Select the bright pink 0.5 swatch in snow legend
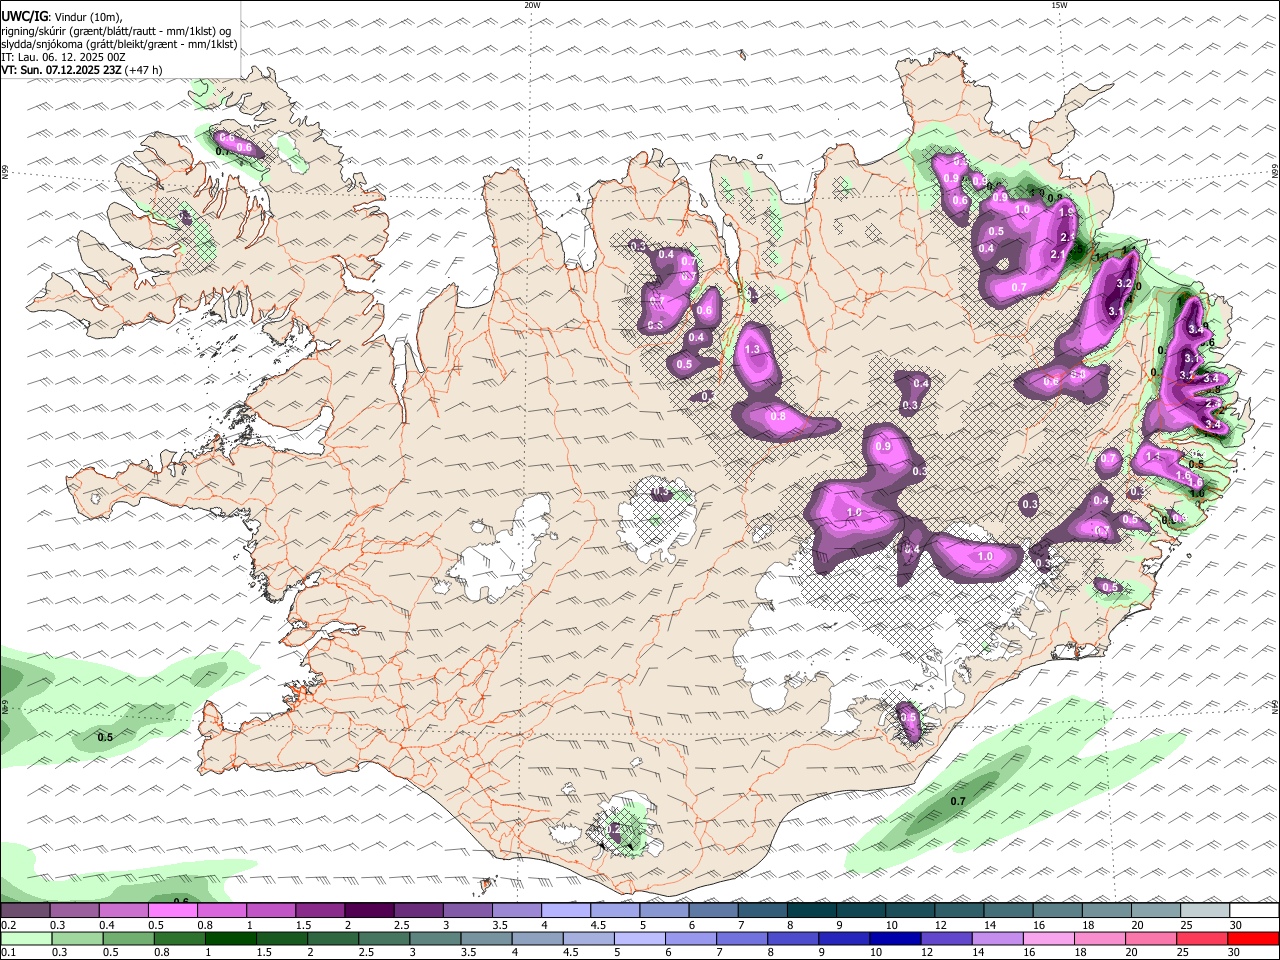The width and height of the screenshot is (1280, 960). point(172,911)
